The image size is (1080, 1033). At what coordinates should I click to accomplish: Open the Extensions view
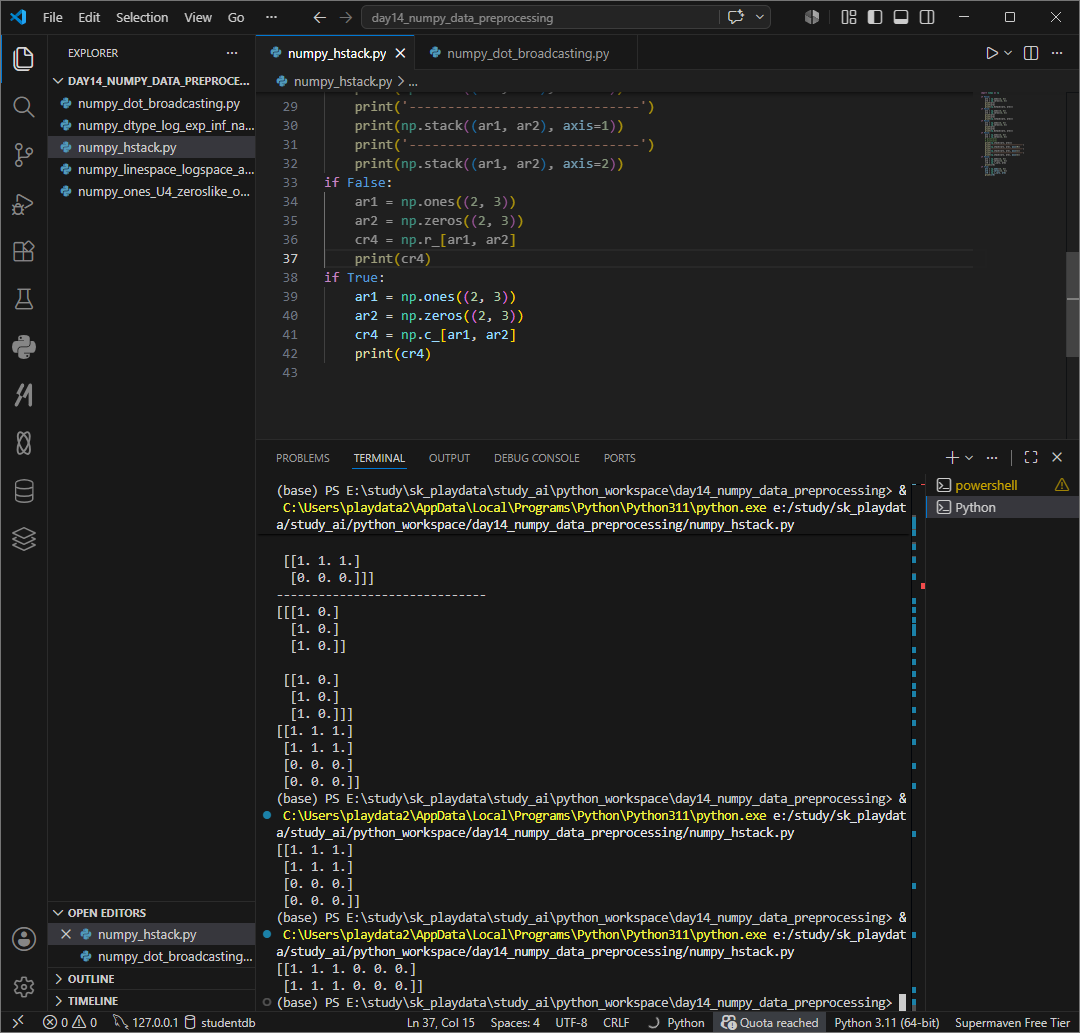point(23,251)
